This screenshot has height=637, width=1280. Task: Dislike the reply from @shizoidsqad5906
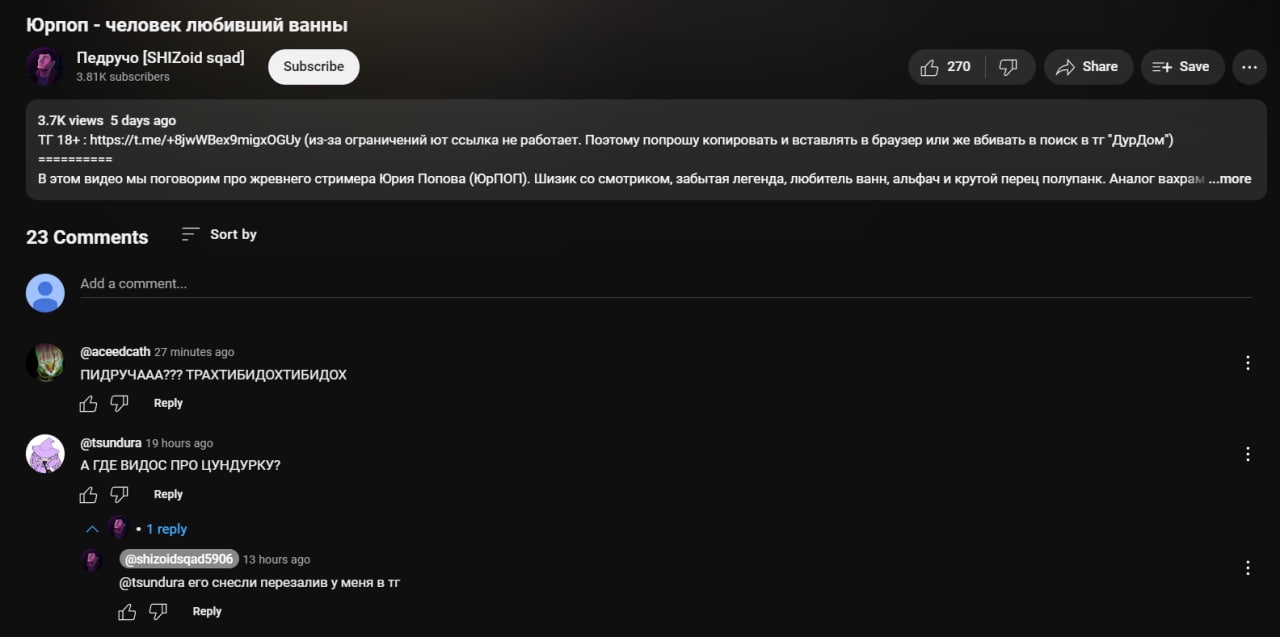pos(158,611)
